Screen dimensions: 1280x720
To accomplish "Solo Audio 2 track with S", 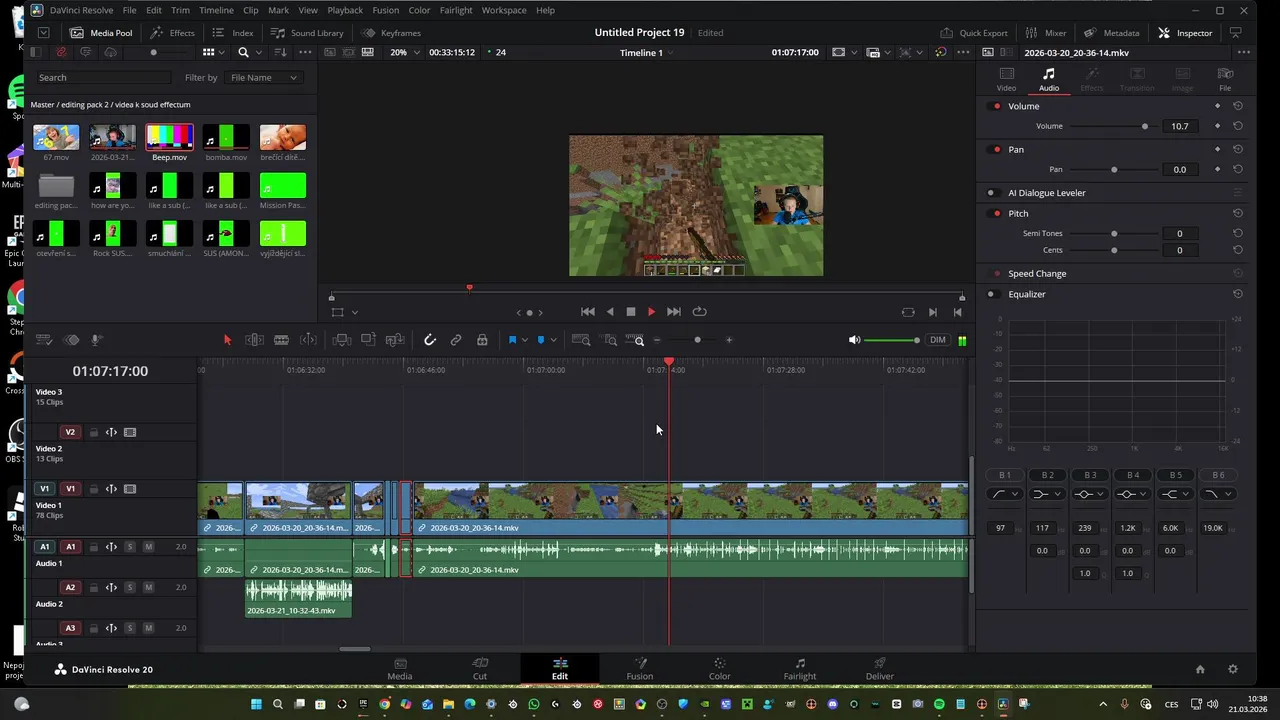I will (x=129, y=588).
